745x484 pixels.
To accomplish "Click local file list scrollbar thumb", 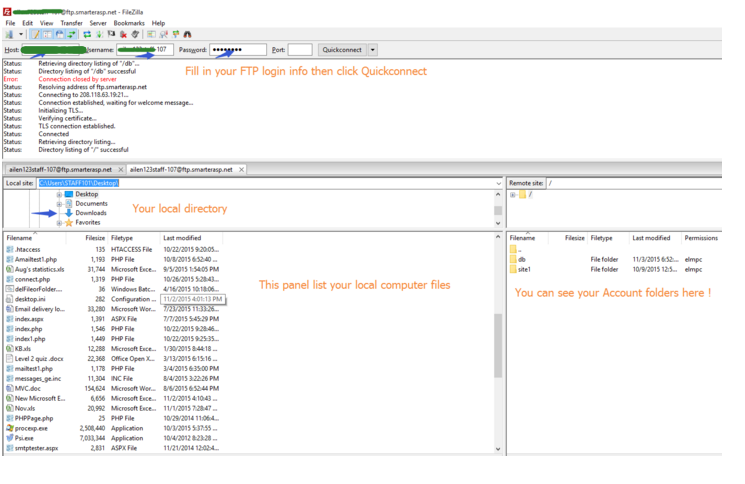I will pos(498,345).
